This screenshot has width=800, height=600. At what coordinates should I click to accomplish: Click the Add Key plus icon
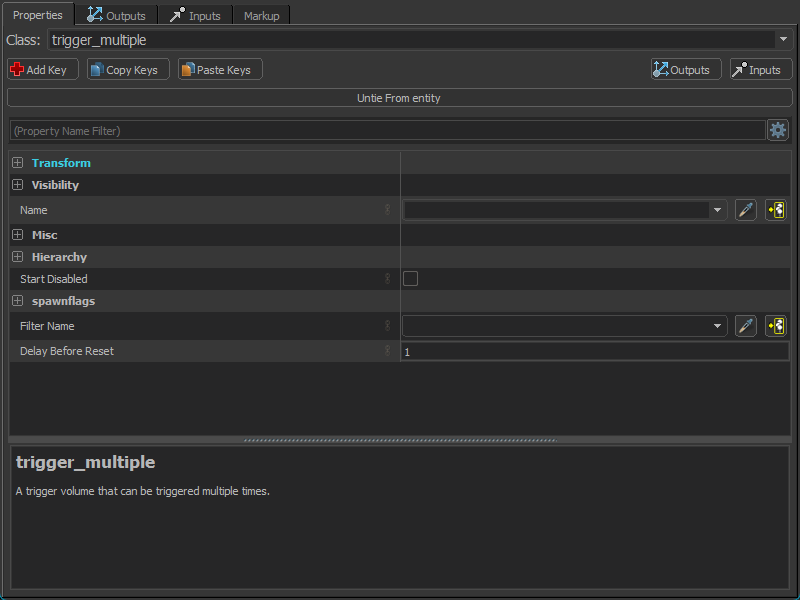[x=17, y=69]
